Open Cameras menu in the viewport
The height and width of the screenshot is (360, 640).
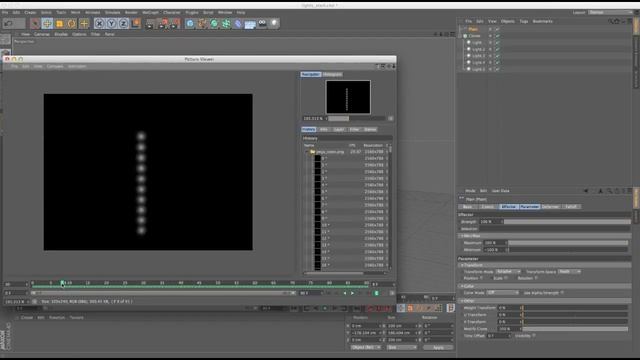point(42,34)
